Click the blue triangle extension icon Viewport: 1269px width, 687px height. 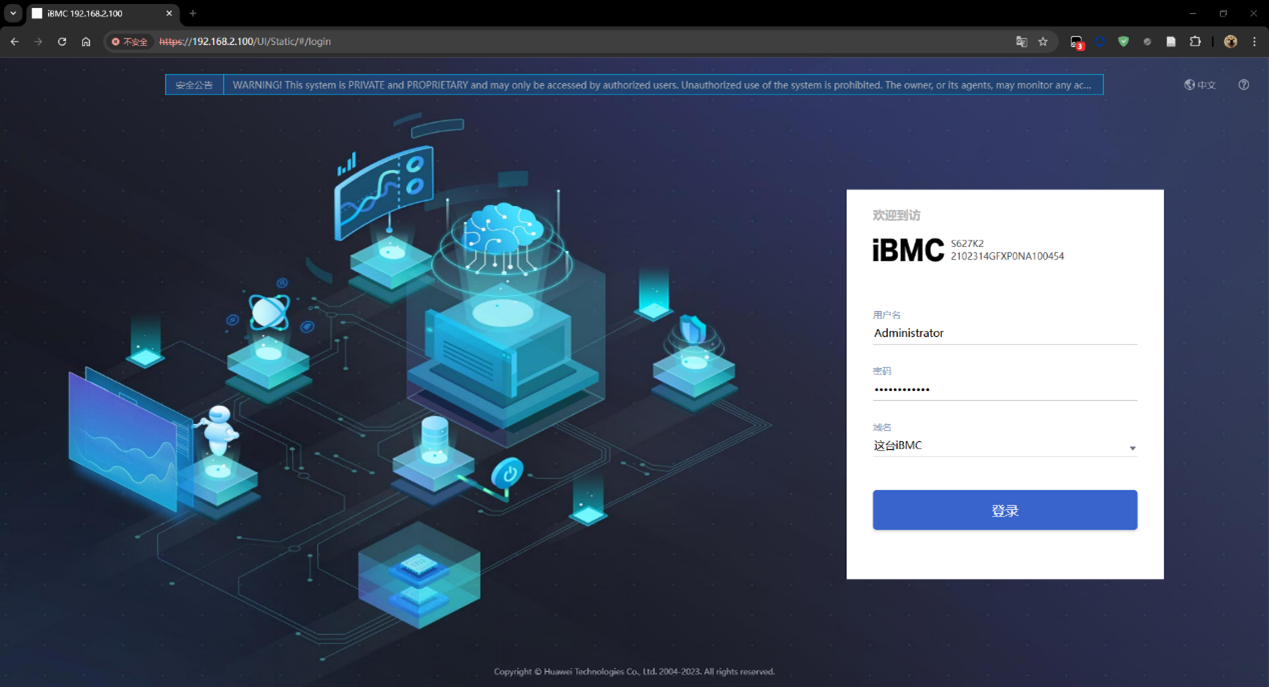(1100, 42)
